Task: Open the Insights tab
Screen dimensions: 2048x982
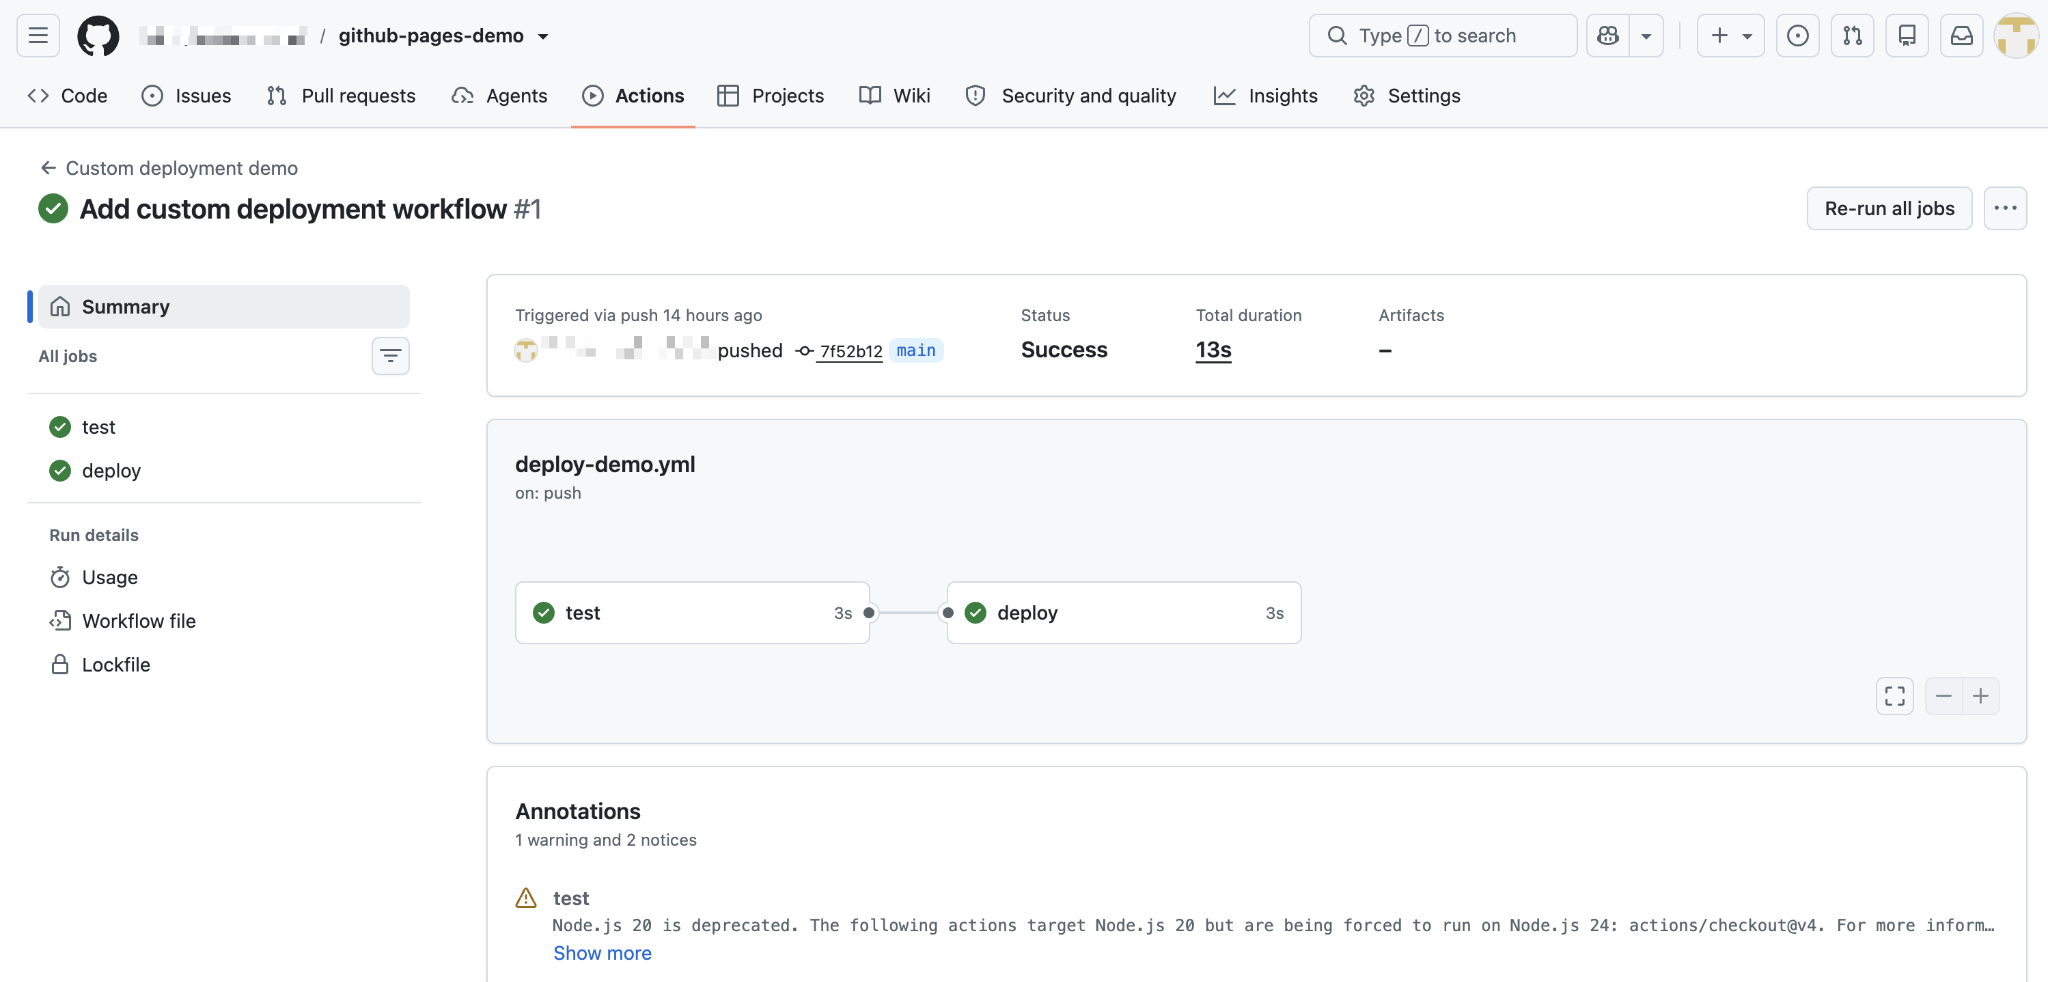Action: click(x=1266, y=96)
